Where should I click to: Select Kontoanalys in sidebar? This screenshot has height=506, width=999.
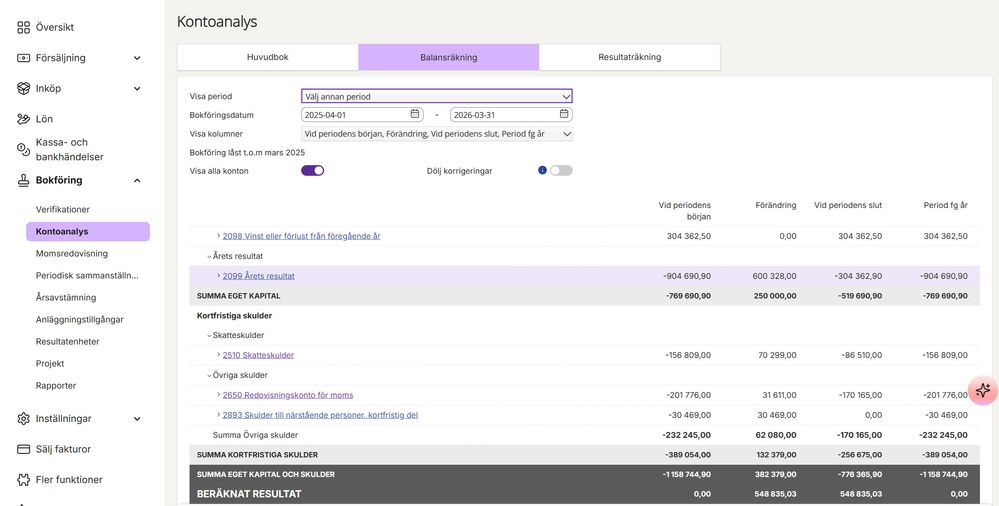(88, 231)
